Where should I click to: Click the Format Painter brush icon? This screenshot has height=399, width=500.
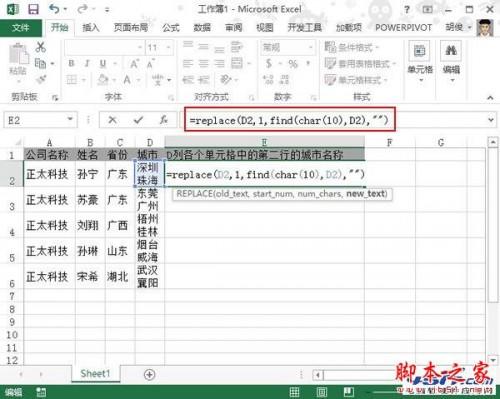pos(41,79)
